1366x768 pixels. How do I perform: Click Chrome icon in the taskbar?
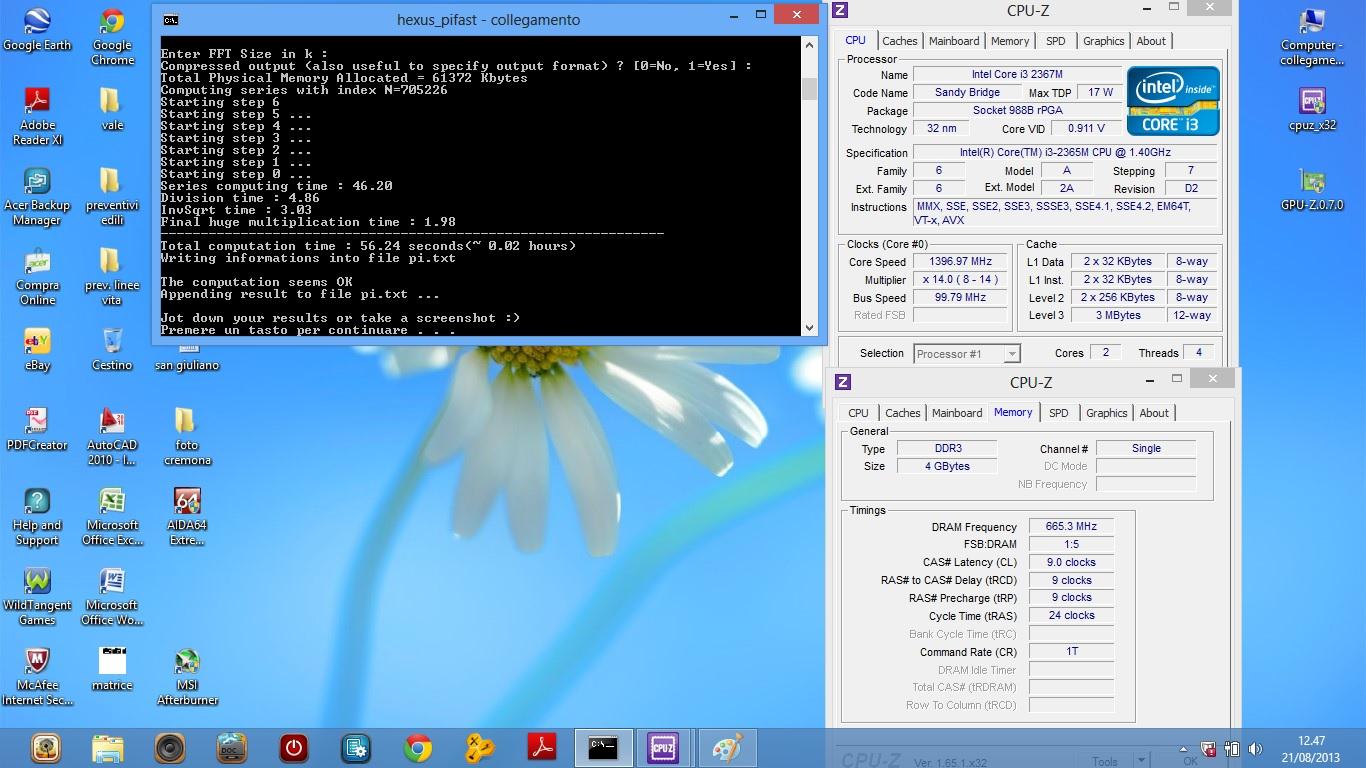[x=418, y=748]
